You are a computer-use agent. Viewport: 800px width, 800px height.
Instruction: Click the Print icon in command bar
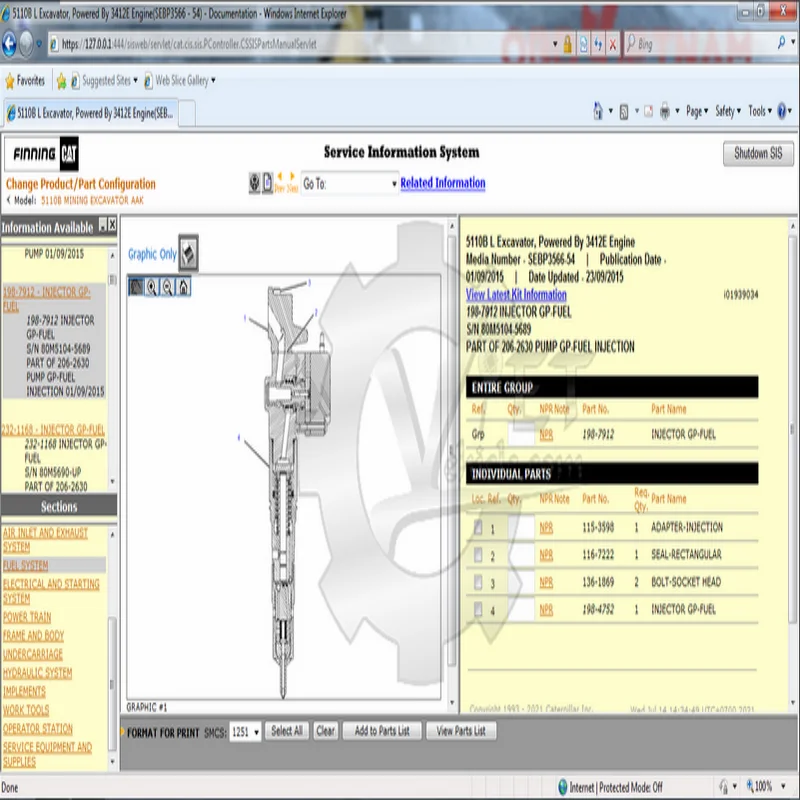click(664, 111)
